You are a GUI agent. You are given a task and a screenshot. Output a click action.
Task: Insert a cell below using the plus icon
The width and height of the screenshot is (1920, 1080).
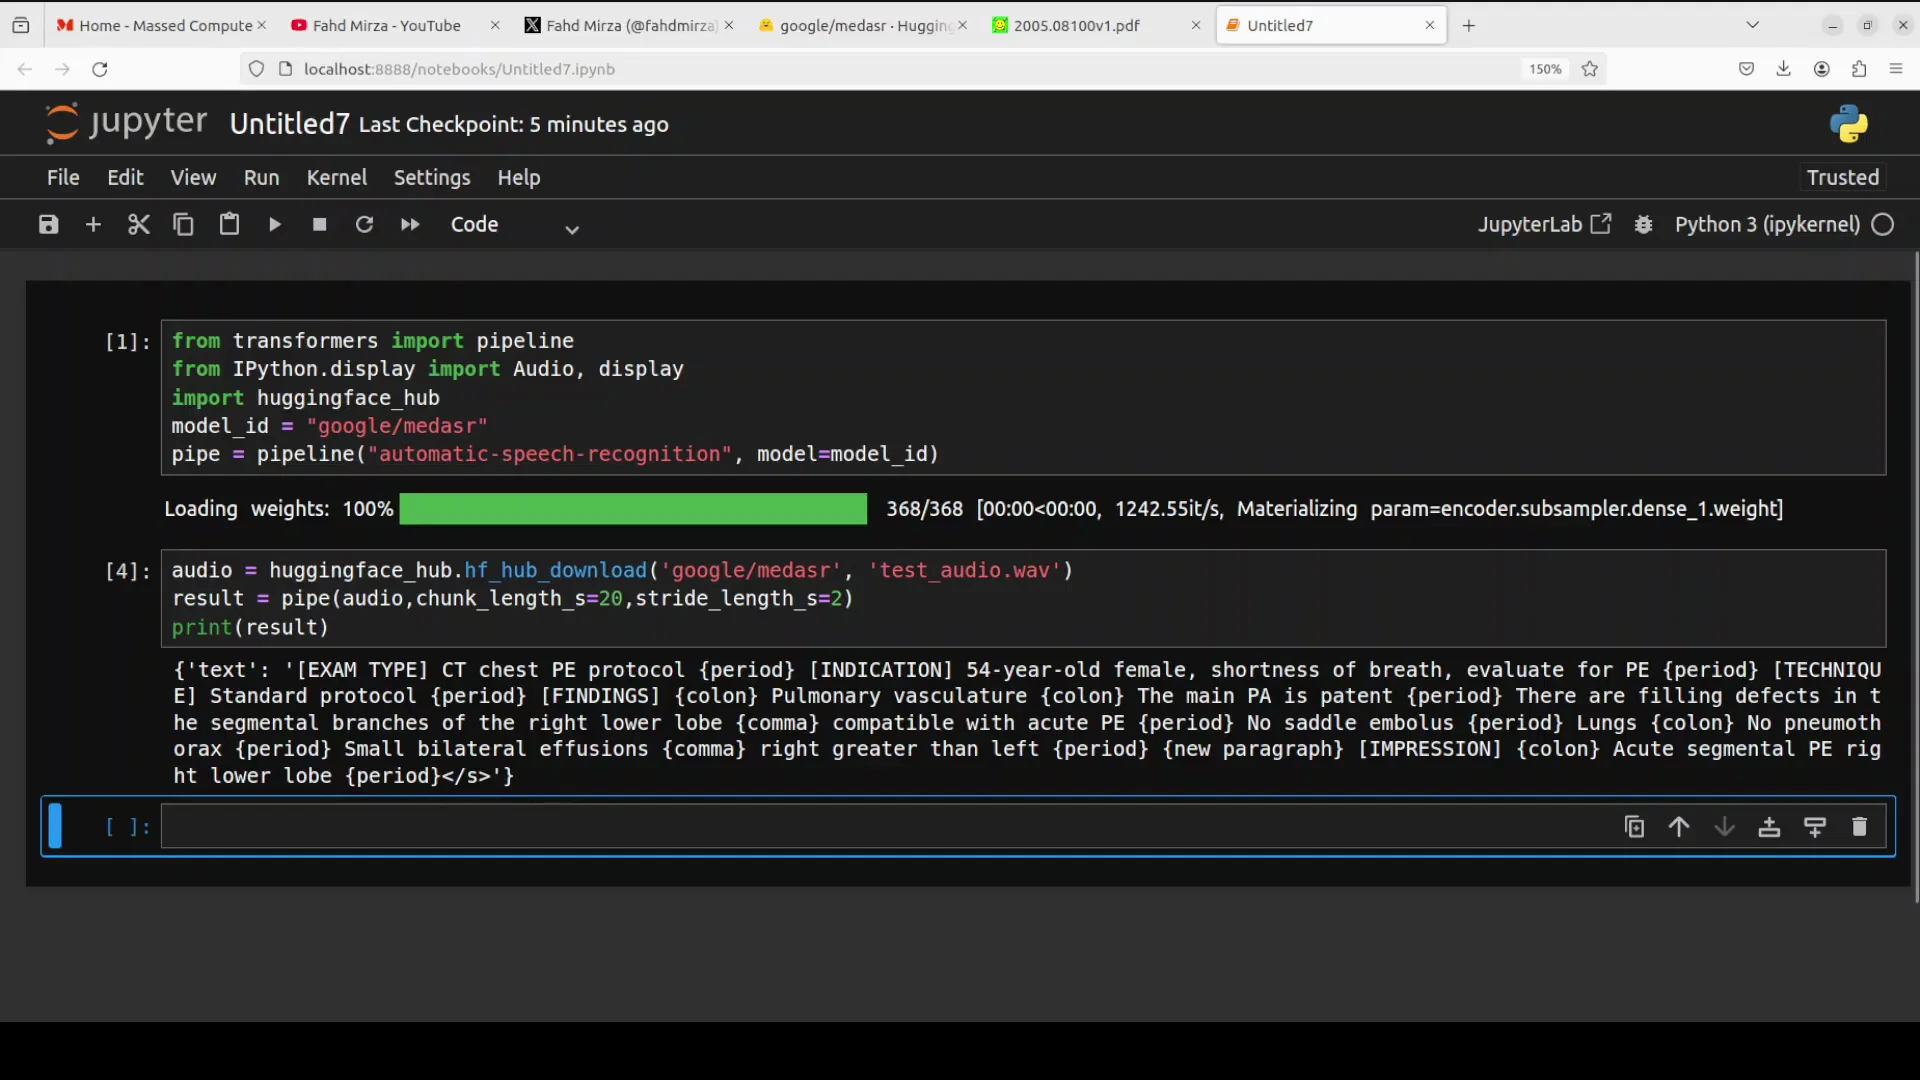click(x=93, y=225)
